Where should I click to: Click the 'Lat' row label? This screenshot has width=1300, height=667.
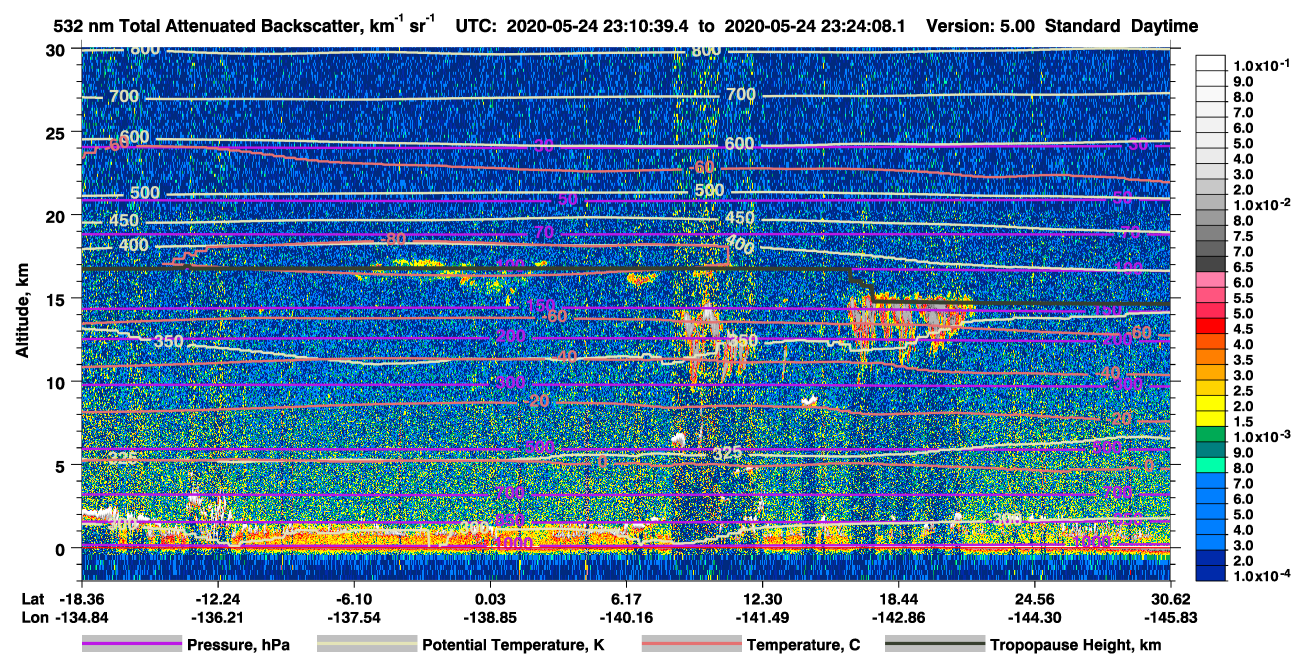click(x=32, y=598)
